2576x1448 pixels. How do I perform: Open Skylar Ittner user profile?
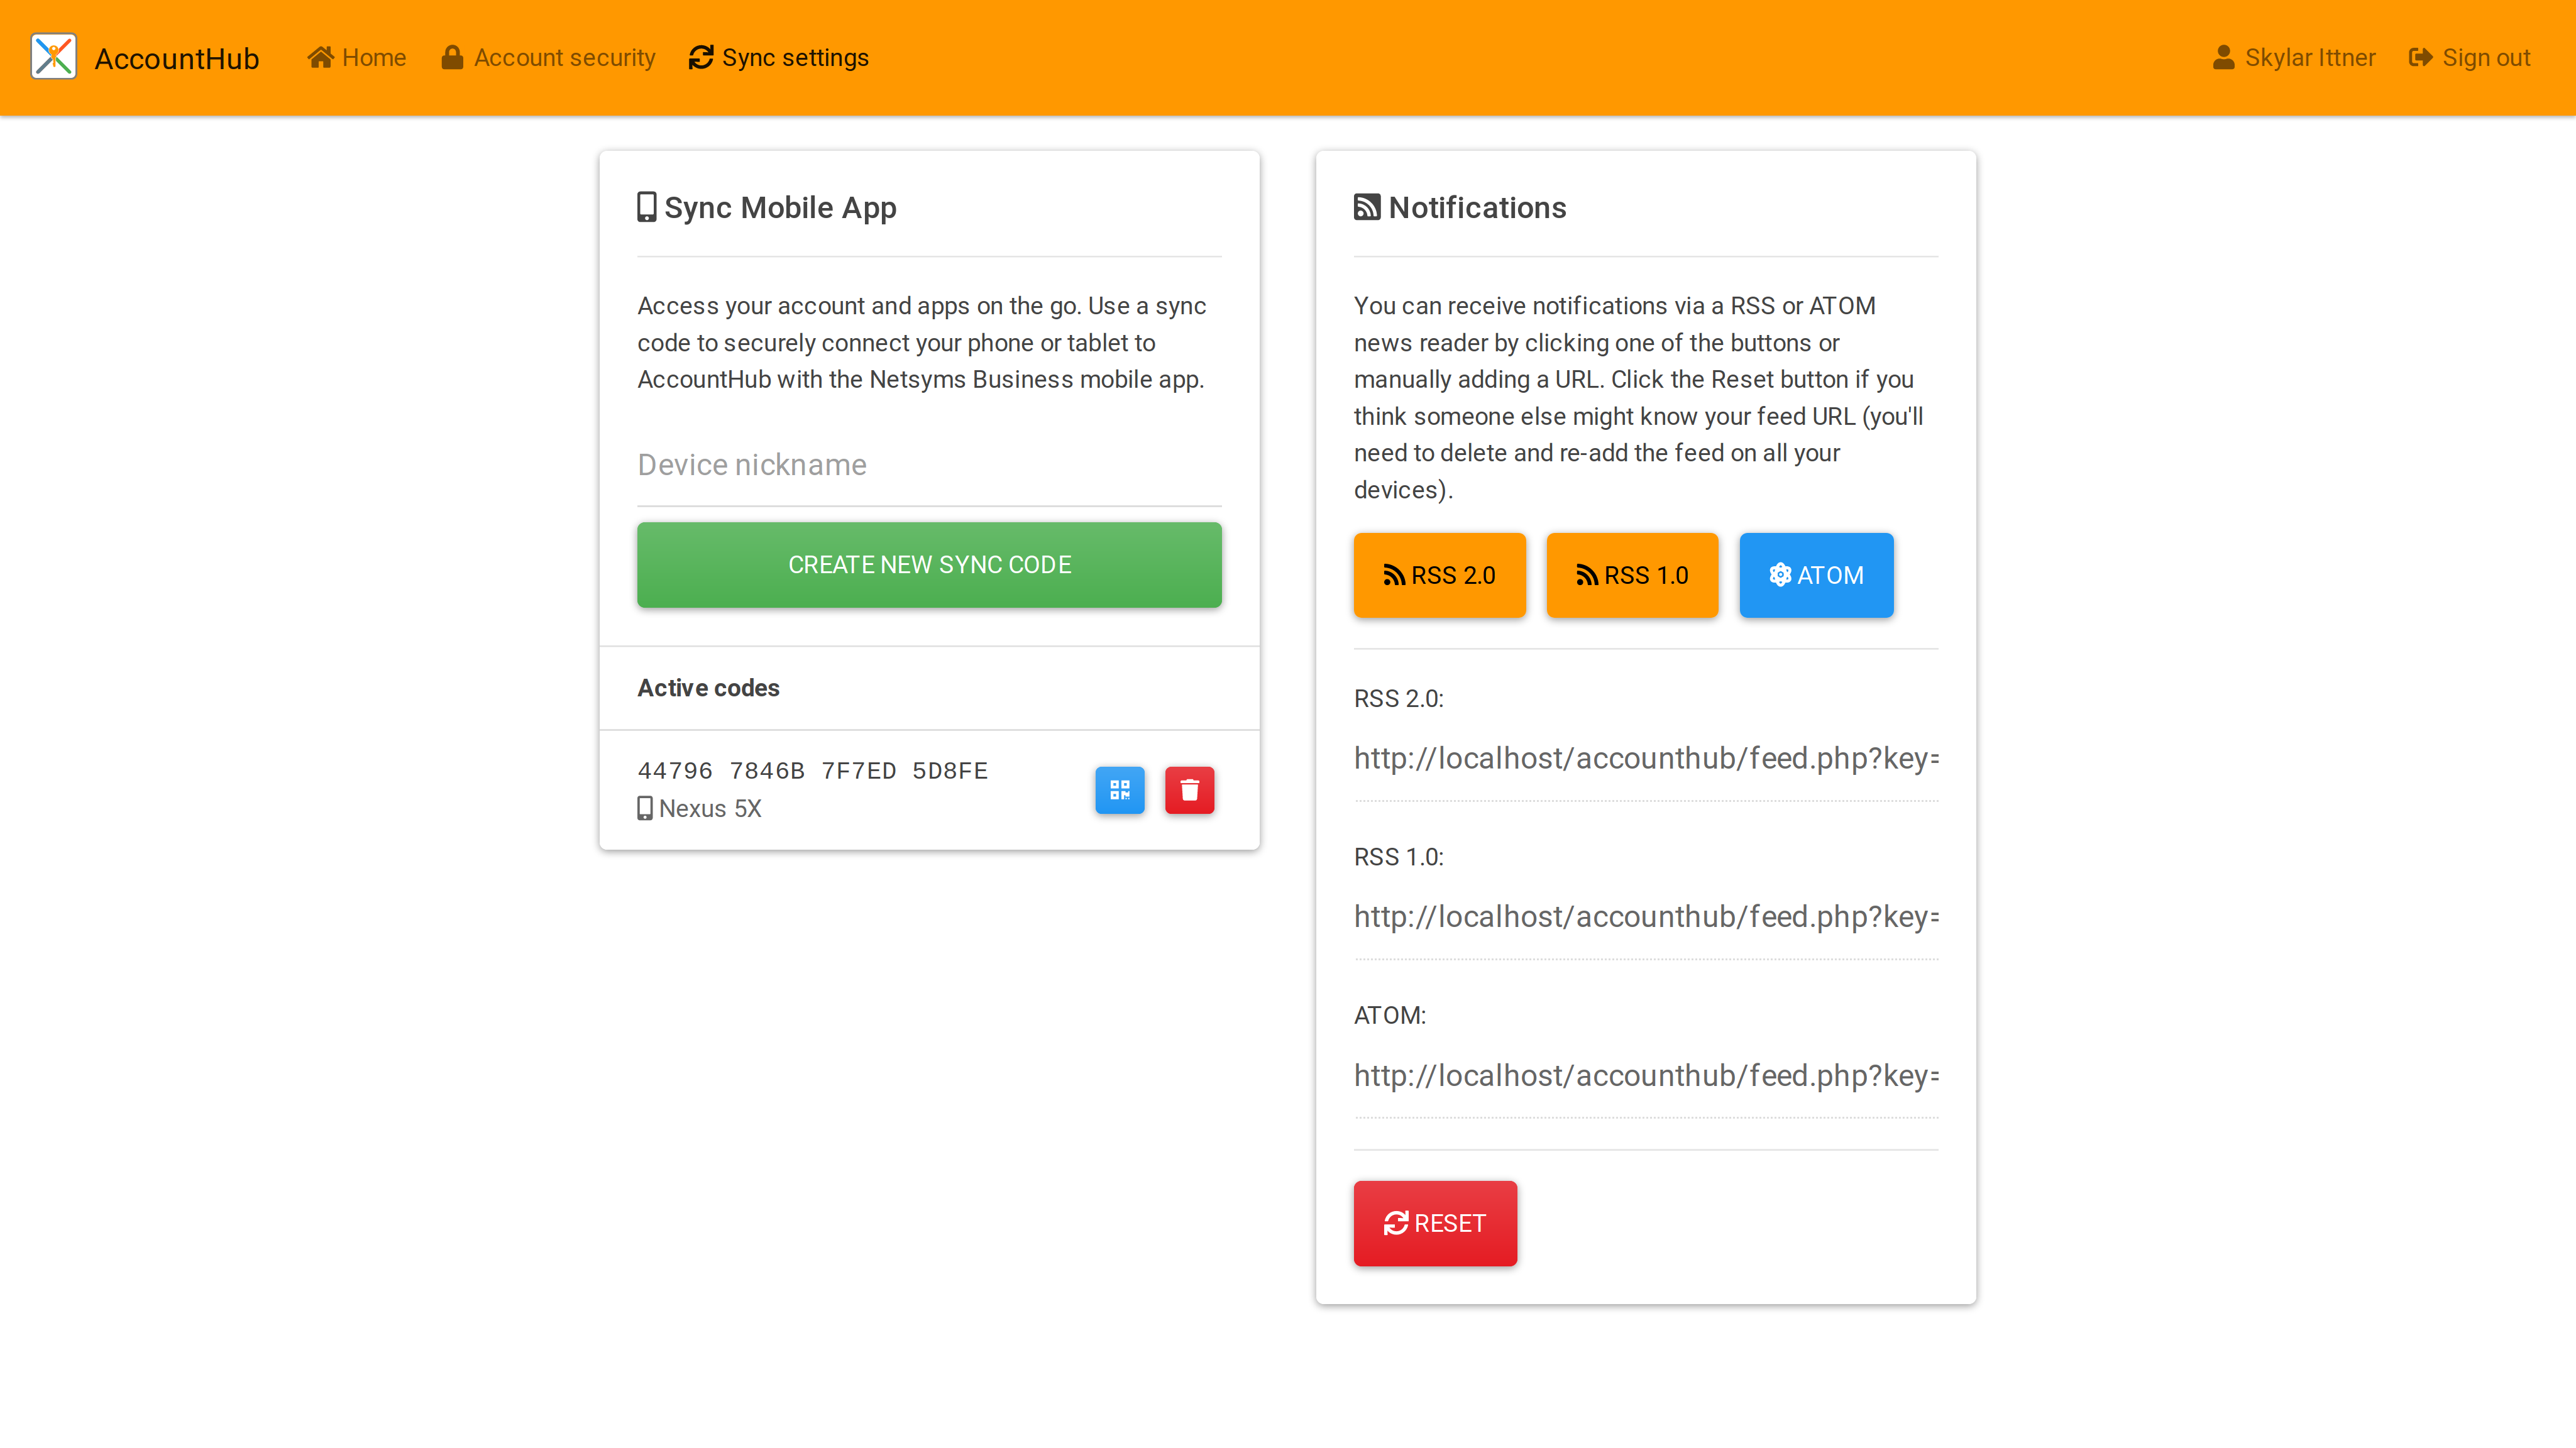pyautogui.click(x=2293, y=57)
